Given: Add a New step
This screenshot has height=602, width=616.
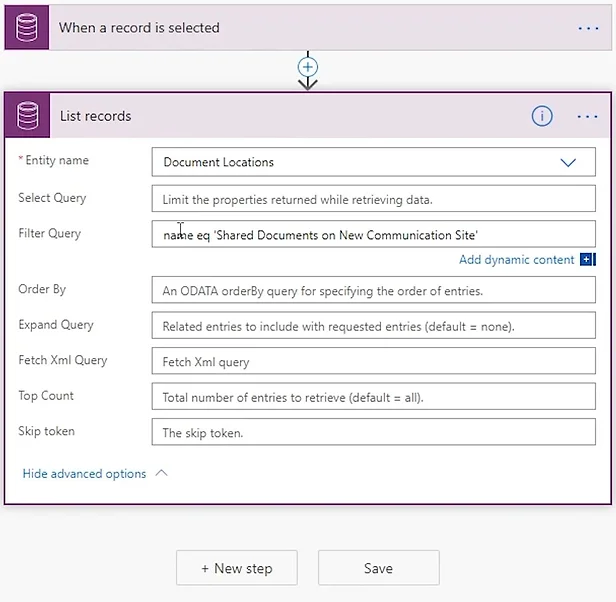Looking at the screenshot, I should 237,568.
